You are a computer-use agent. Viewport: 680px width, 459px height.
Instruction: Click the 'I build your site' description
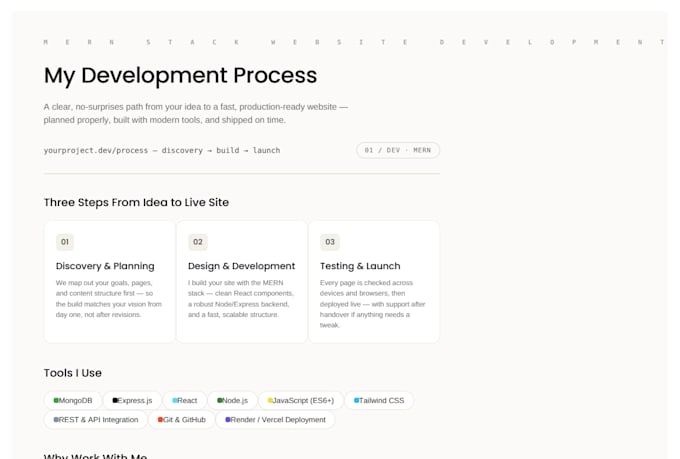[241, 298]
